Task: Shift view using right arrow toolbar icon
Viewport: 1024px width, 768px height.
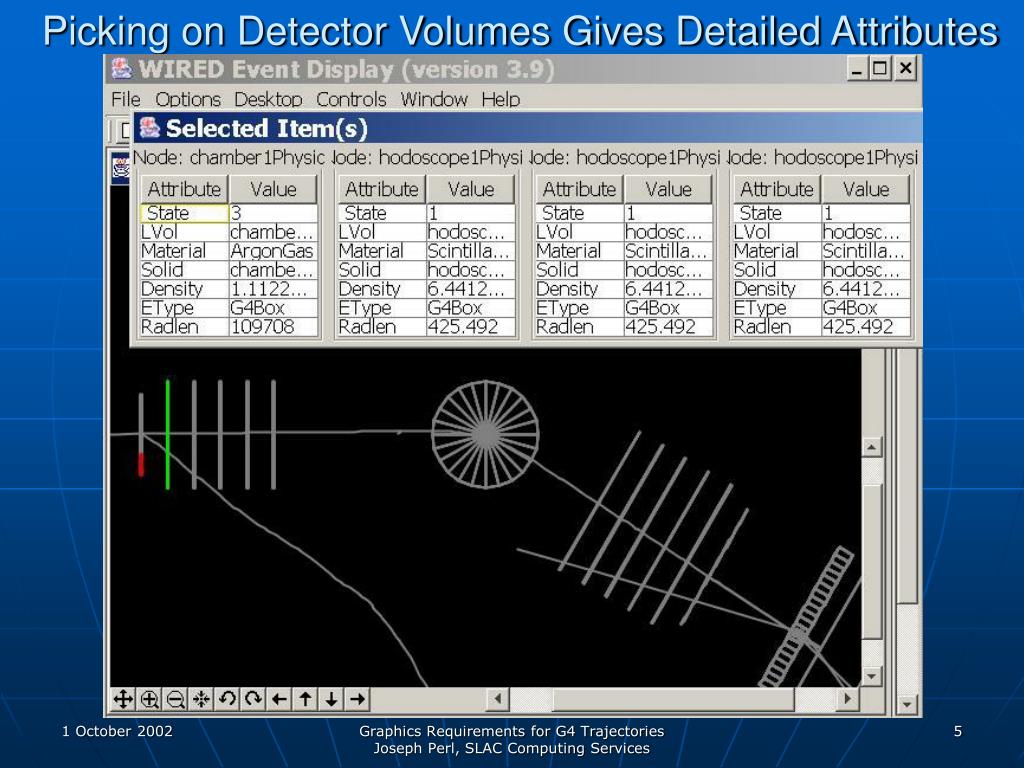Action: (x=358, y=699)
